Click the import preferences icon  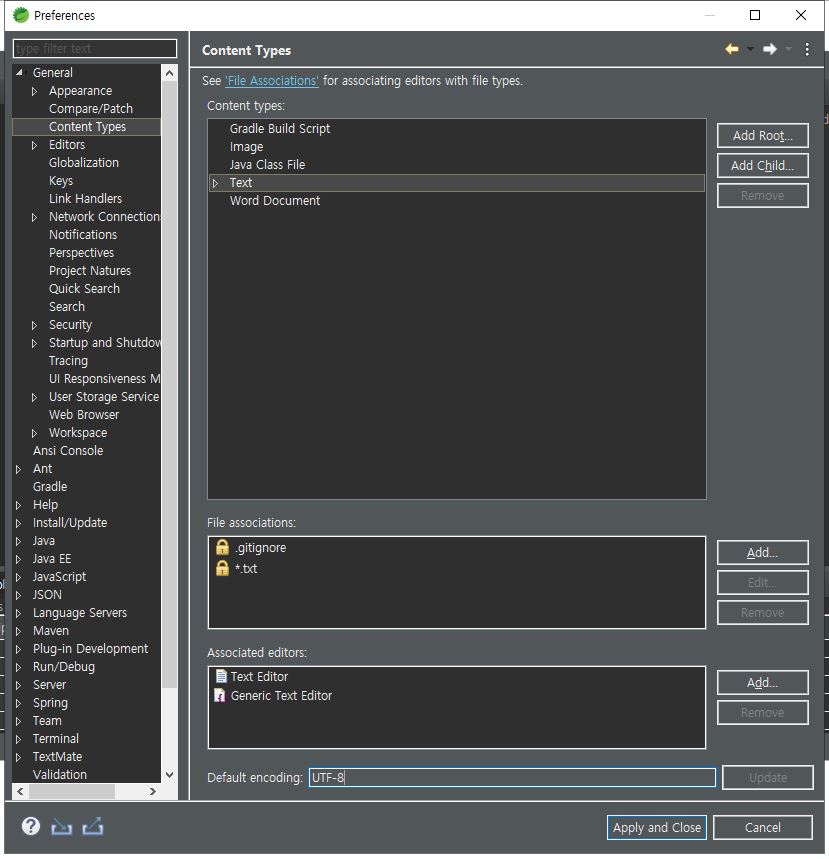pos(62,826)
